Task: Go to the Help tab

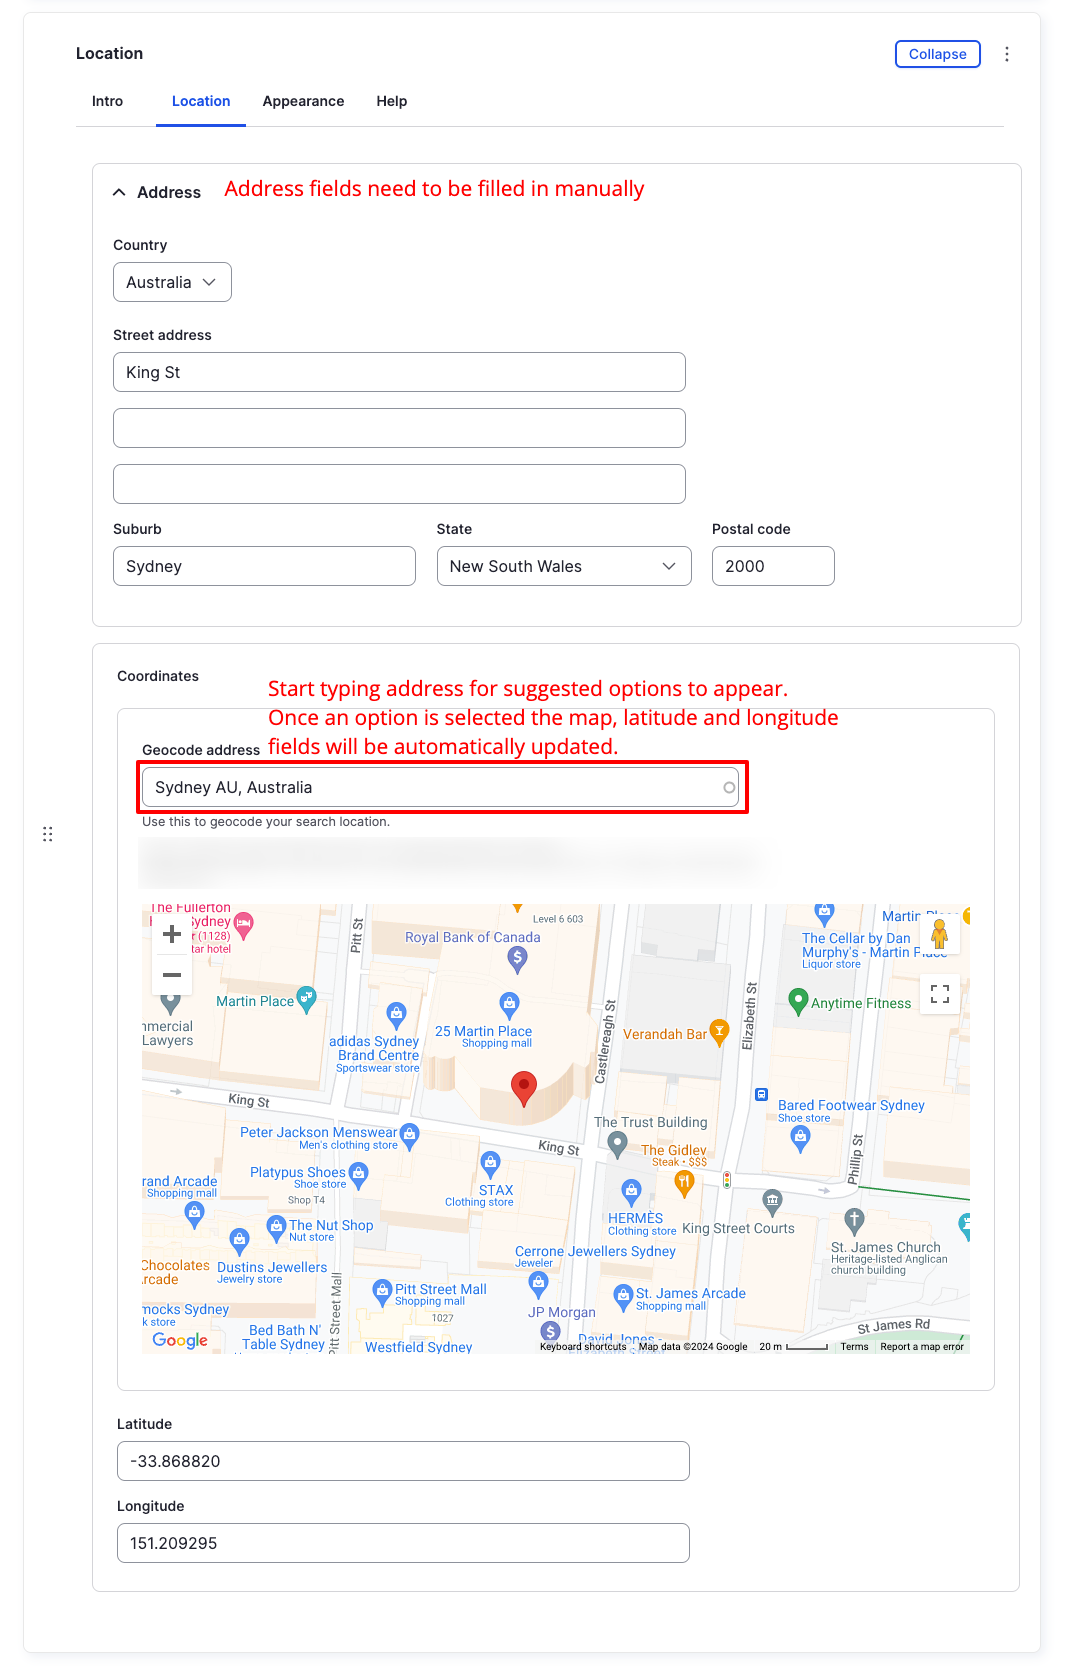Action: 391,101
